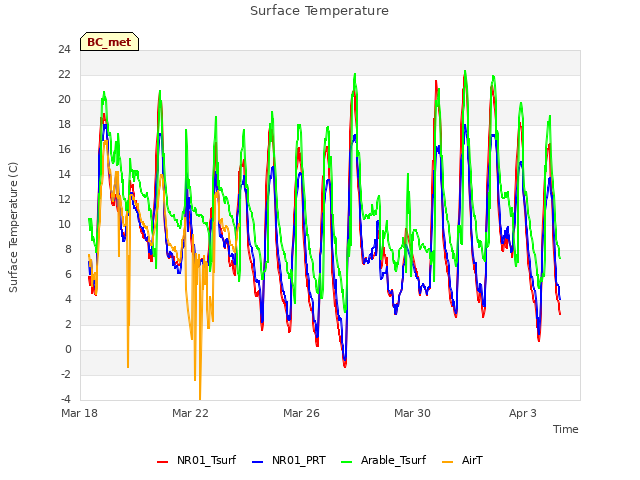Toggle the AirT legend entry

(x=462, y=460)
